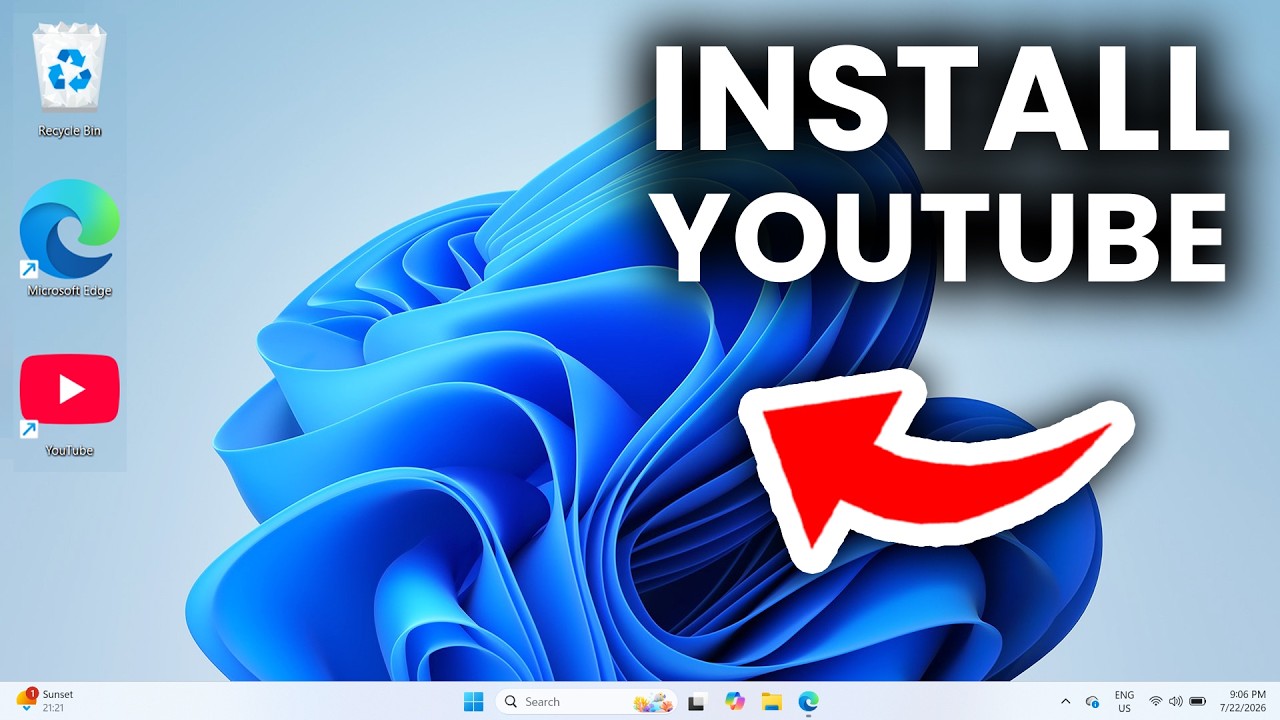Screen dimensions: 1280x720
Task: Select the Microsoft Edge desktop shortcut
Action: click(x=69, y=229)
